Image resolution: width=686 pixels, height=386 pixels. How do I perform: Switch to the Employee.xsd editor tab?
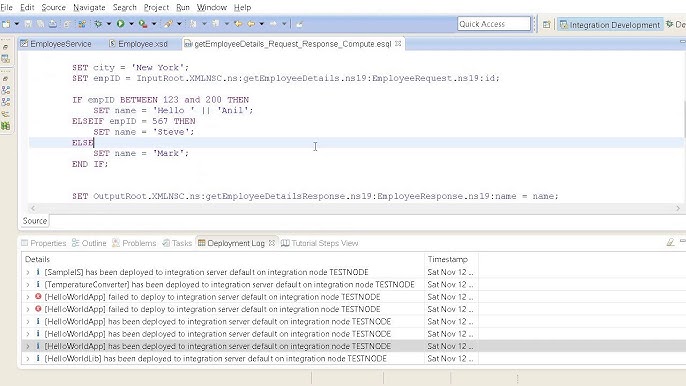point(138,44)
